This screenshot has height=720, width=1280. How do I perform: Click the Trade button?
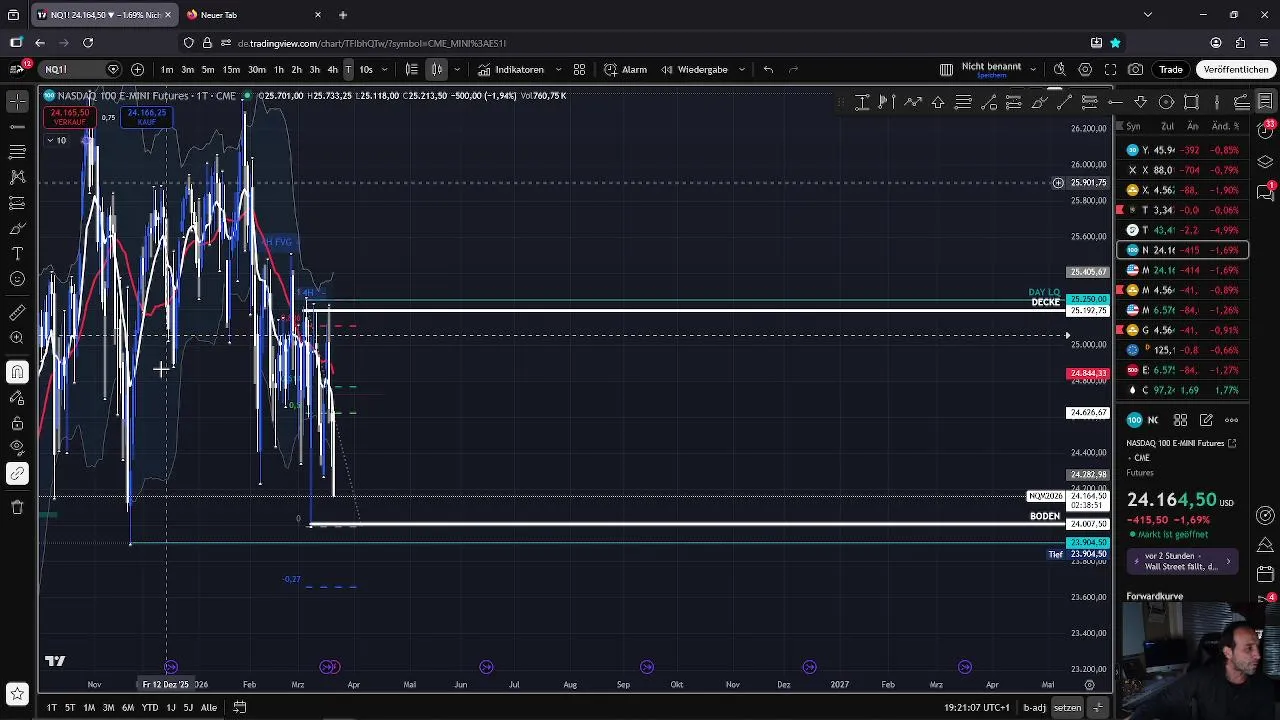[1171, 69]
